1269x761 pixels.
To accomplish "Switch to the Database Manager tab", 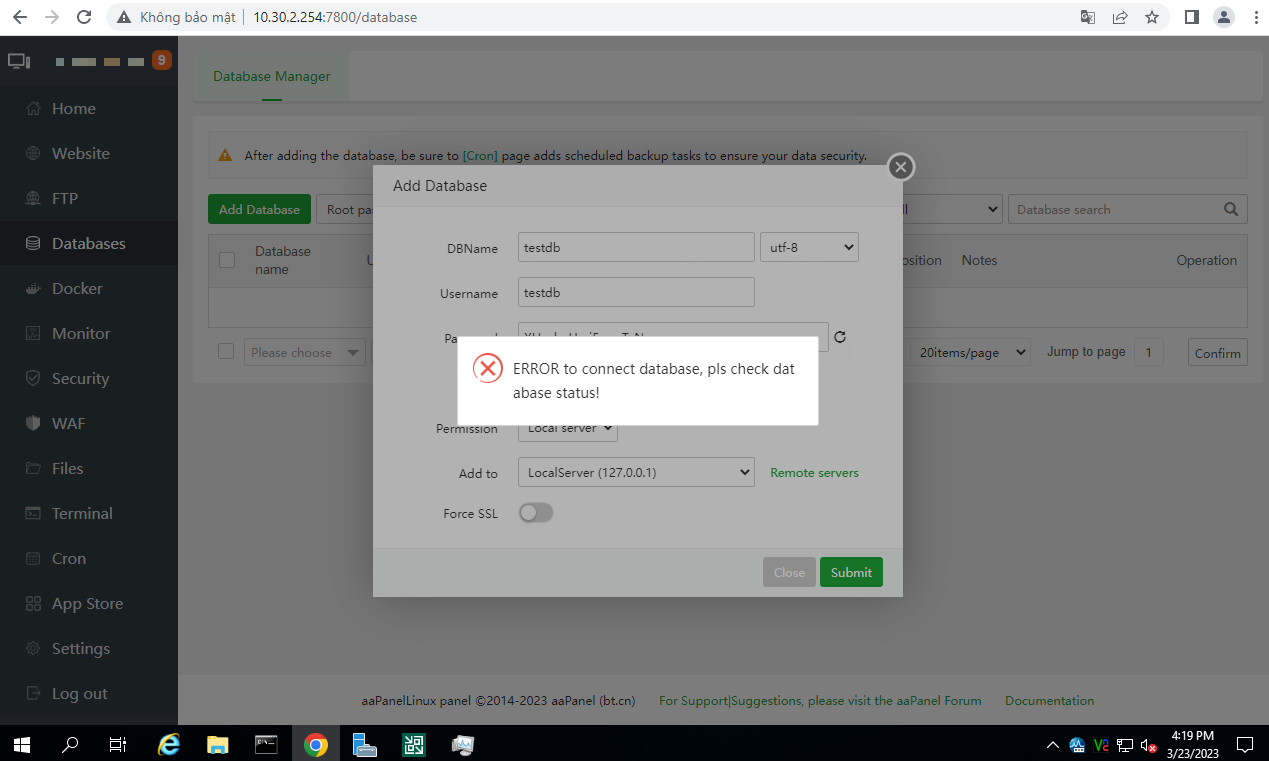I will (271, 76).
